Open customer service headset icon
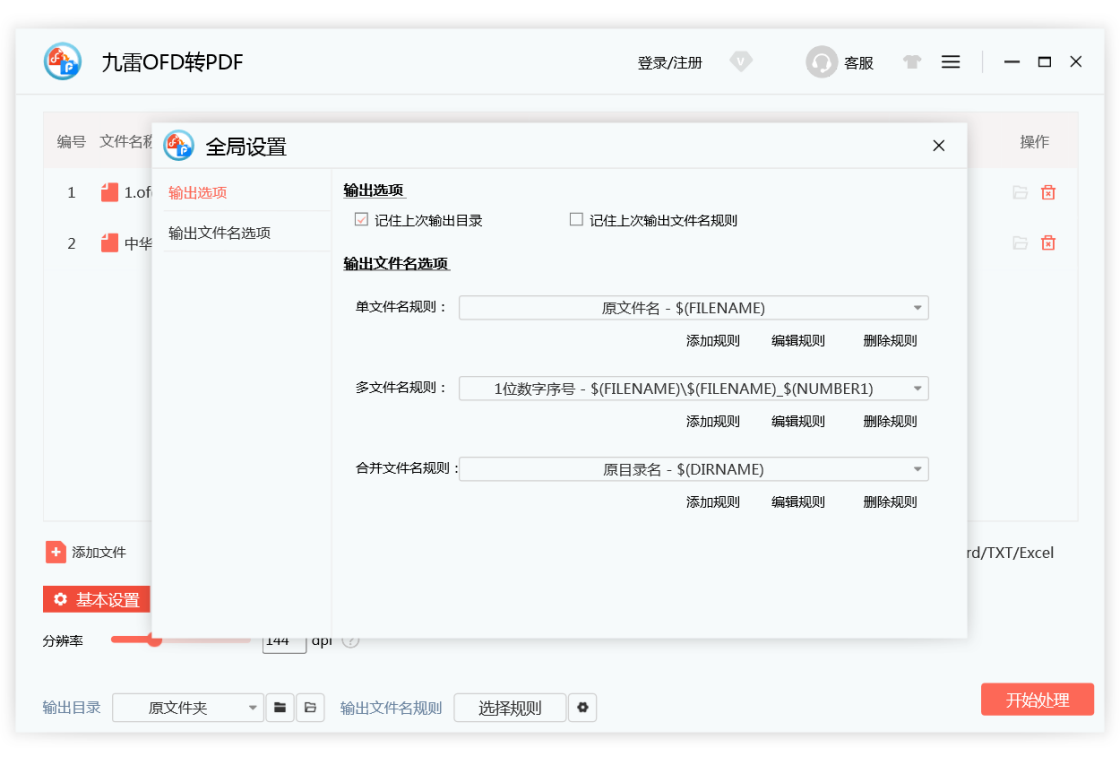This screenshot has height=760, width=1120. [x=821, y=62]
